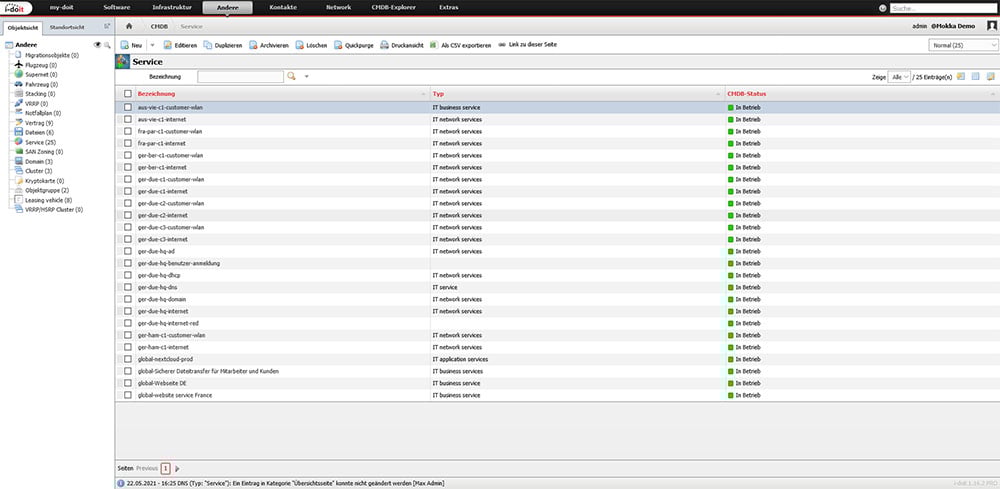This screenshot has width=1000, height=489.
Task: Click the search icon in Andere tree header
Action: click(x=107, y=45)
